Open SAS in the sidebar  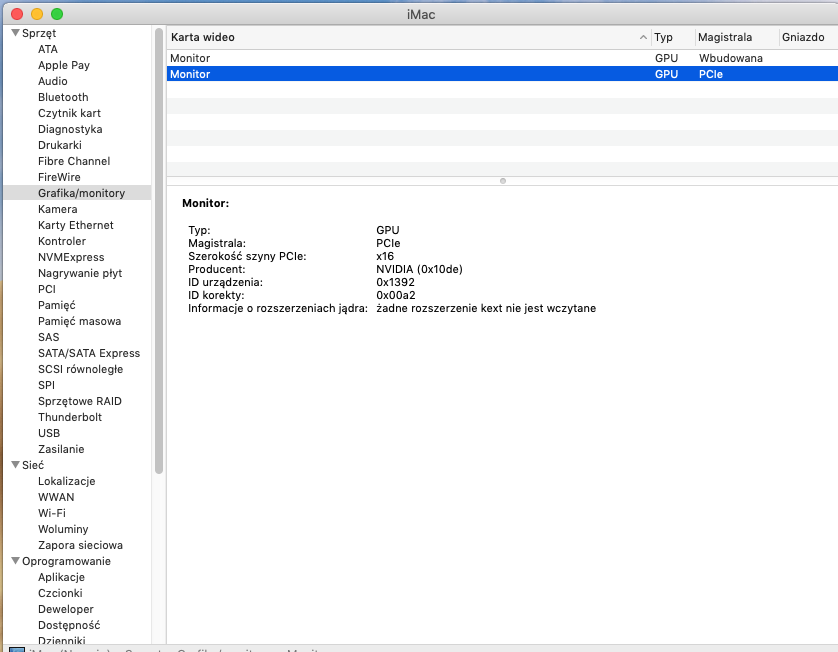pyautogui.click(x=48, y=337)
